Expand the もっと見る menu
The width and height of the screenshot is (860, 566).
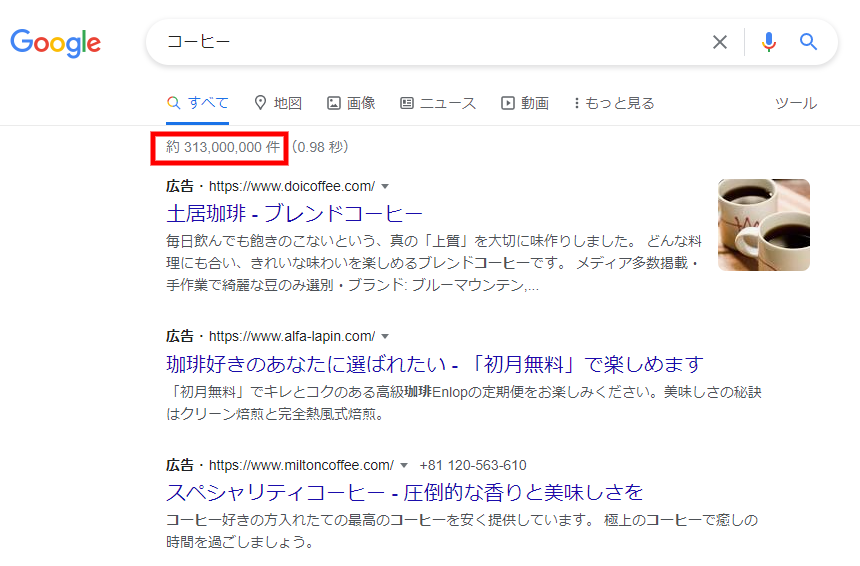coord(614,103)
